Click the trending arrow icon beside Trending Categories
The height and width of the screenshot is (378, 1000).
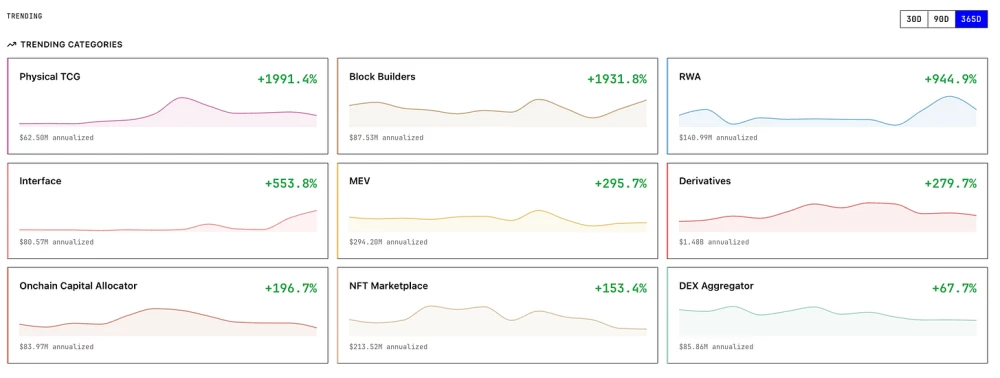[11, 45]
